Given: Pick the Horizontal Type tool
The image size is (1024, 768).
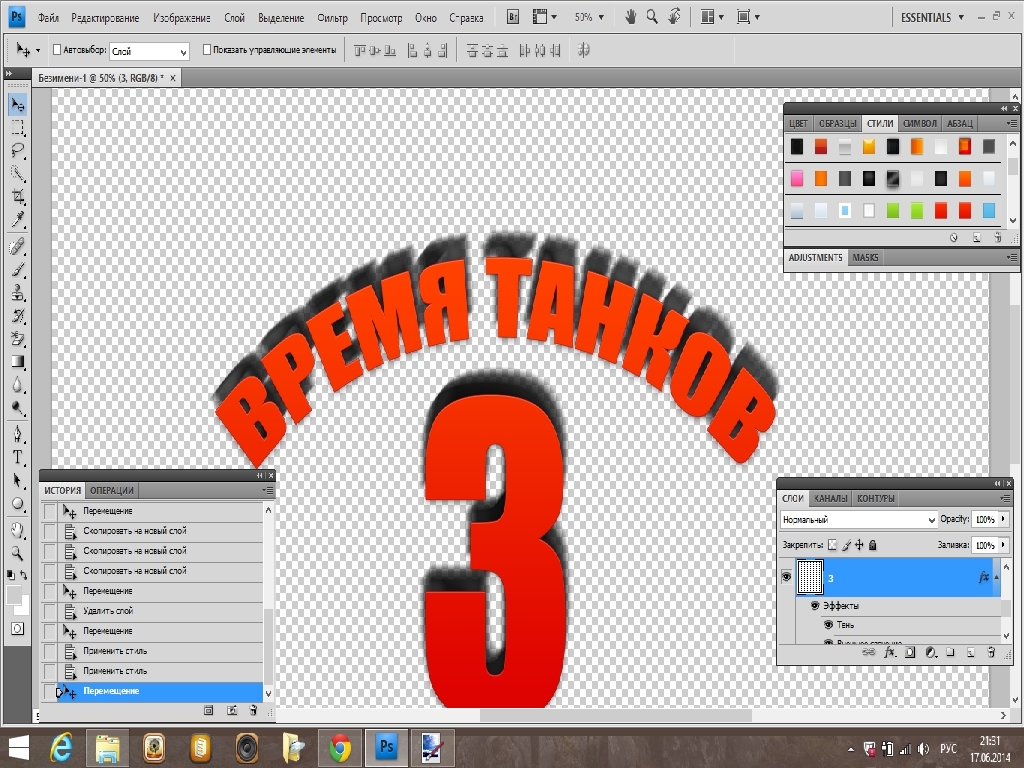Looking at the screenshot, I should (x=18, y=457).
